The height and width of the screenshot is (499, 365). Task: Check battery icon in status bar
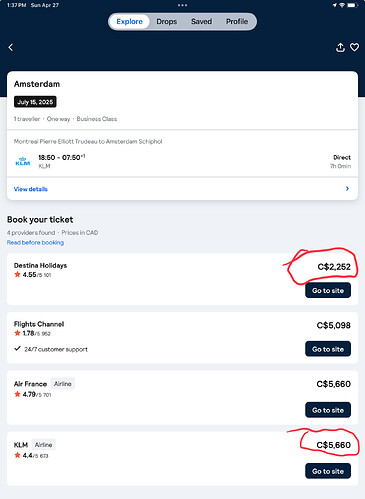[x=352, y=5]
